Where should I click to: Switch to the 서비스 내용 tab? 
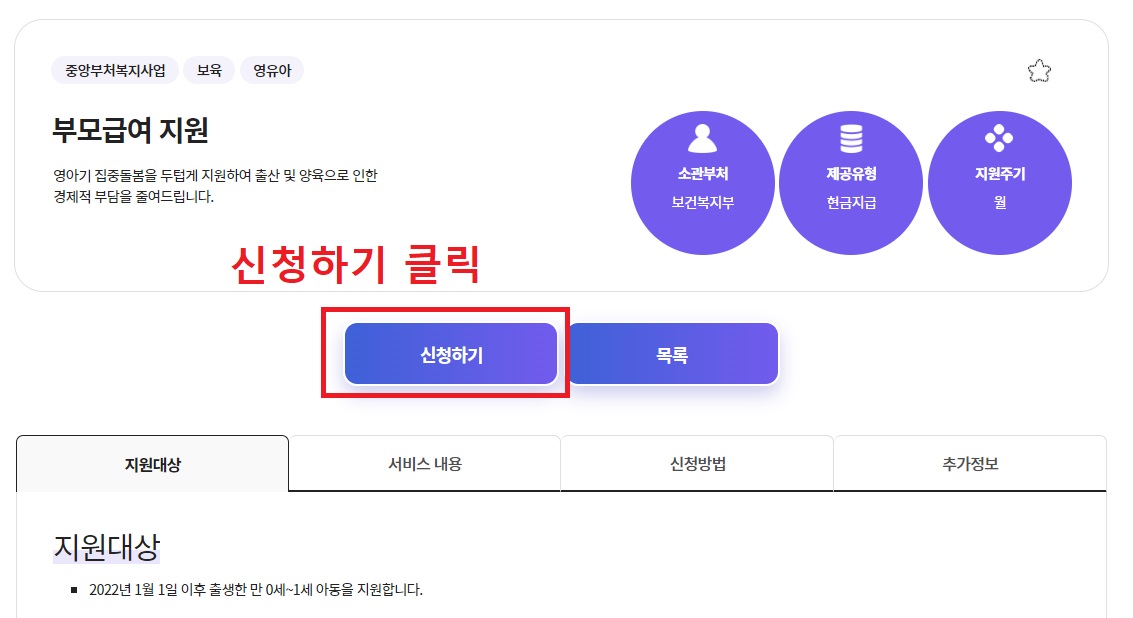click(x=425, y=463)
